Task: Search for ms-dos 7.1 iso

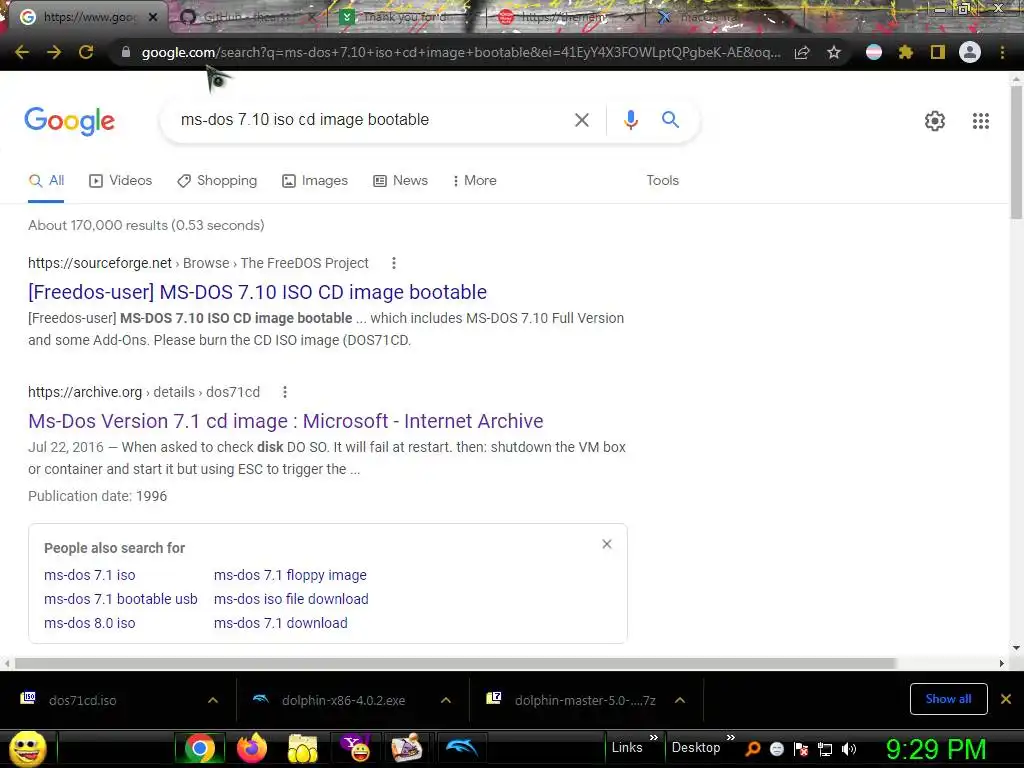Action: pos(89,575)
